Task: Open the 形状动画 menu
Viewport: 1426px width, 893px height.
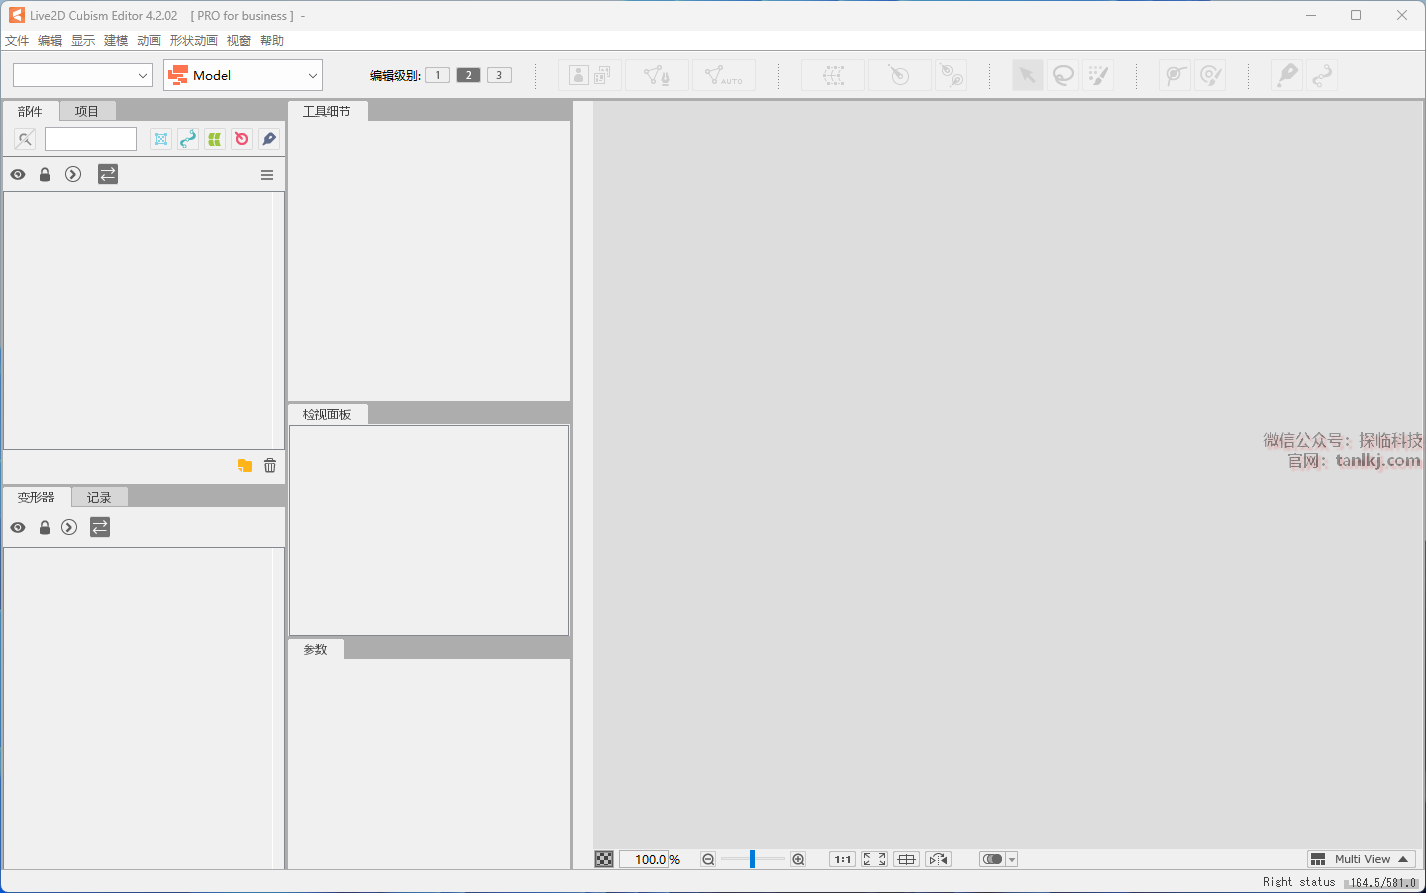Action: pos(194,41)
